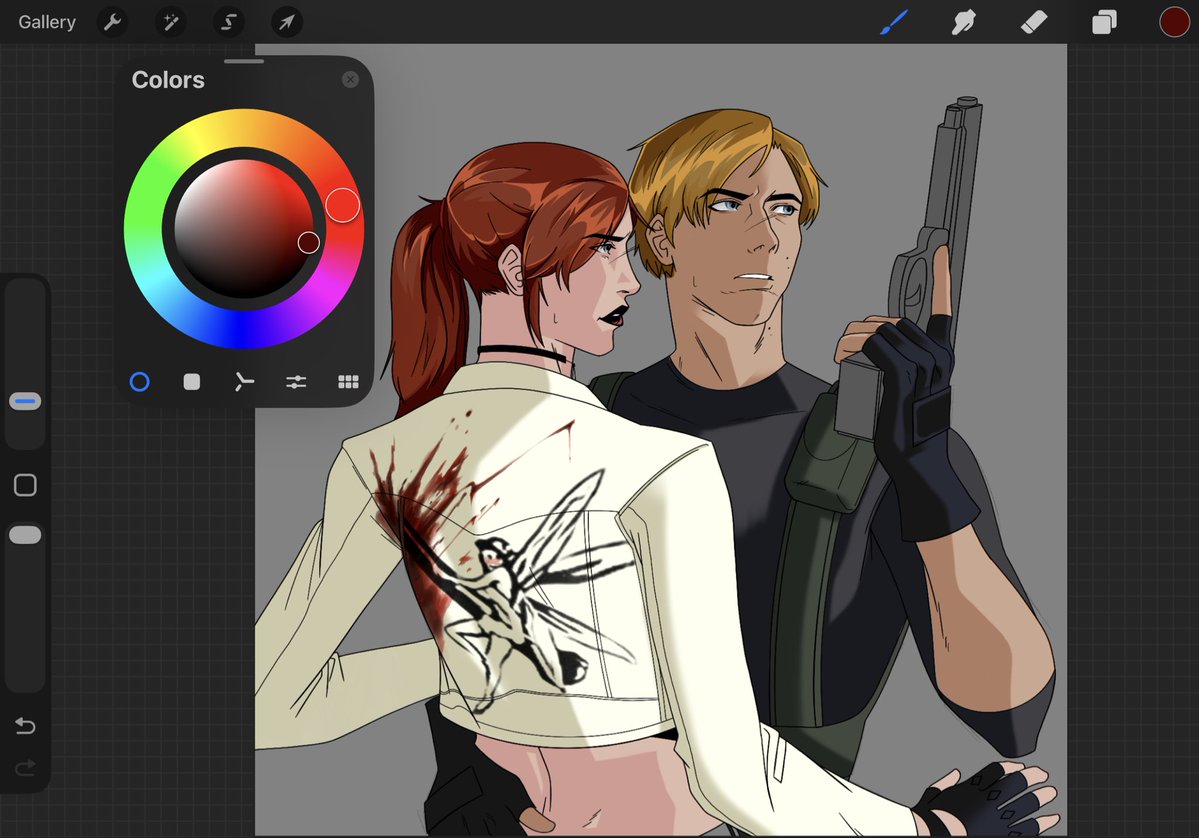Viewport: 1199px width, 838px height.
Task: Switch to the Disc color tab
Action: click(x=139, y=382)
